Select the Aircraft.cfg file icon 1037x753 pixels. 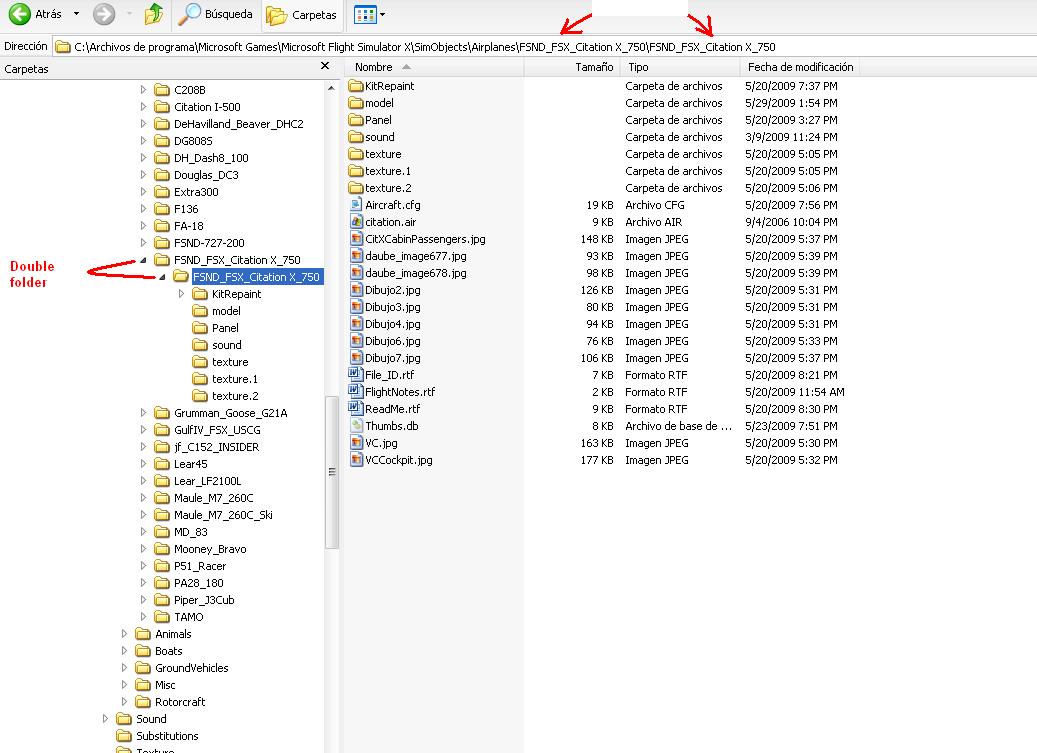(x=356, y=205)
